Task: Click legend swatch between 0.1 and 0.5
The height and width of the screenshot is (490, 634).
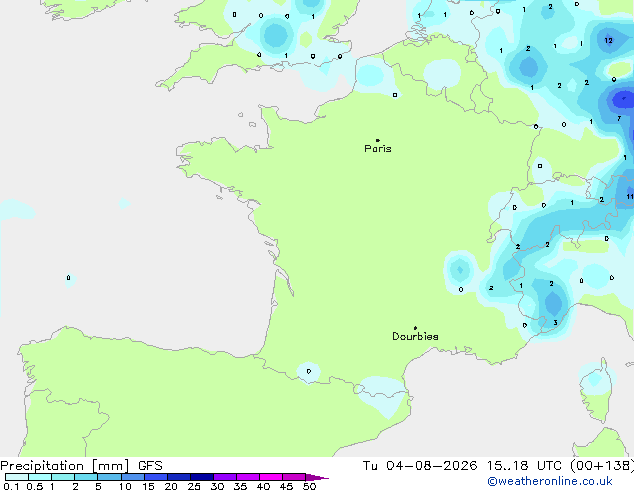Action: pos(17,477)
